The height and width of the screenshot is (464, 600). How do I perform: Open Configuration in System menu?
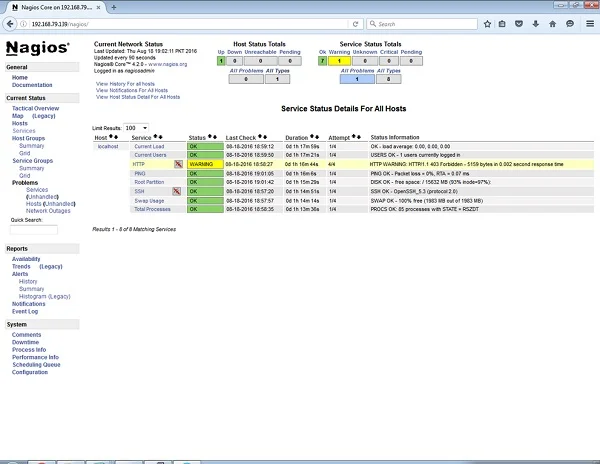click(30, 372)
